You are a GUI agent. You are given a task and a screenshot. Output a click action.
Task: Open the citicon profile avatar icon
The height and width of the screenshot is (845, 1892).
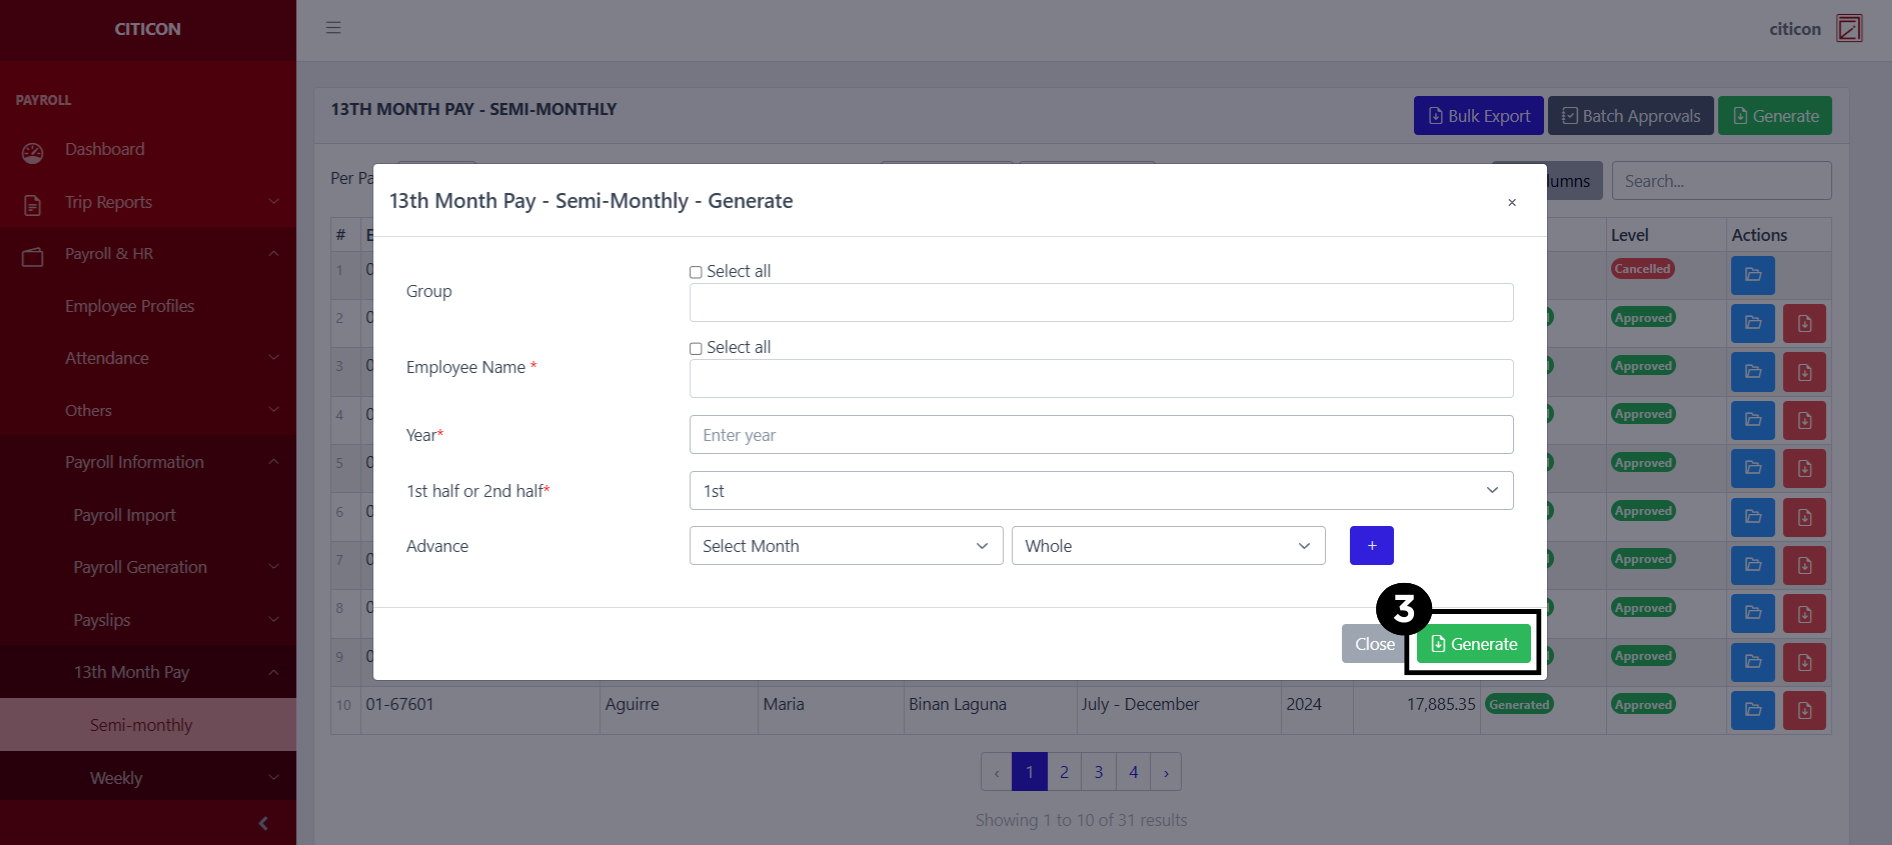pyautogui.click(x=1849, y=28)
